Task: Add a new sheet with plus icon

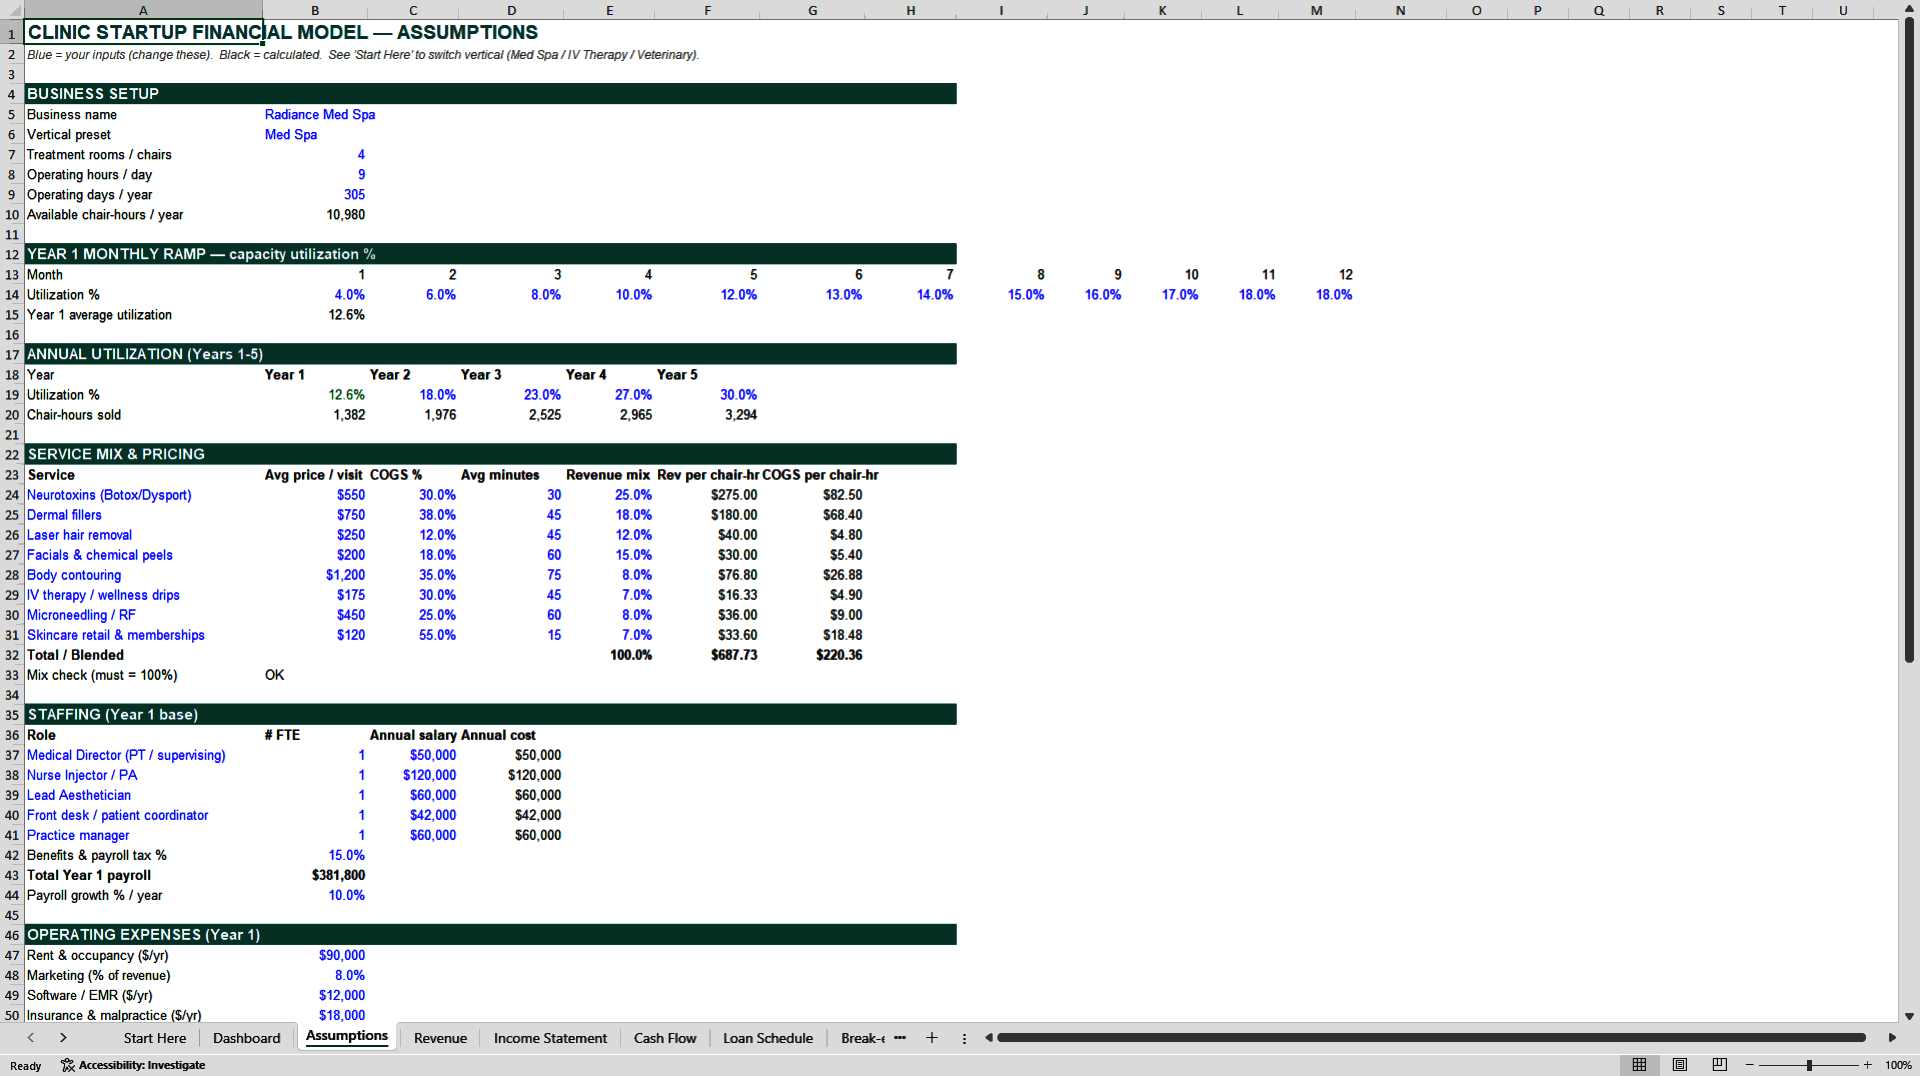Action: (932, 1038)
